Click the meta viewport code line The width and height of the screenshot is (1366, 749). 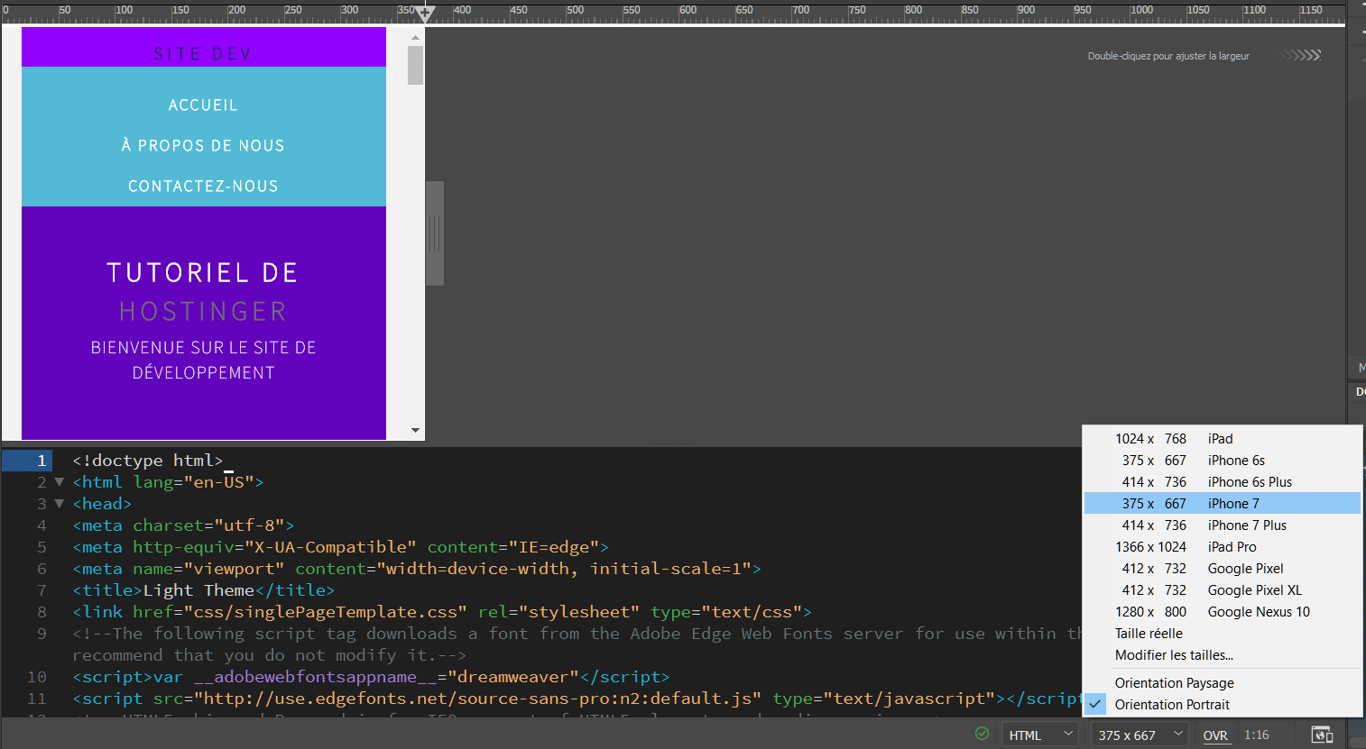(x=417, y=569)
